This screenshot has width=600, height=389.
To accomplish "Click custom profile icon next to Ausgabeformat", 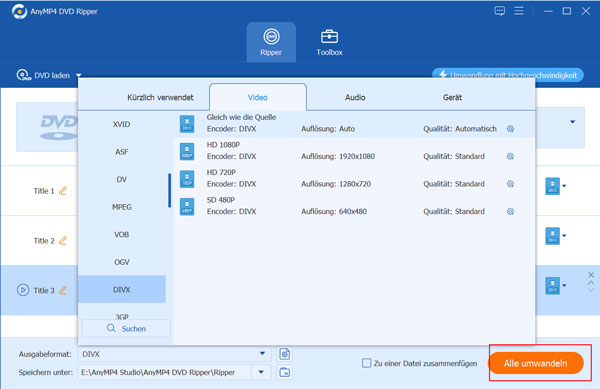I will 284,354.
